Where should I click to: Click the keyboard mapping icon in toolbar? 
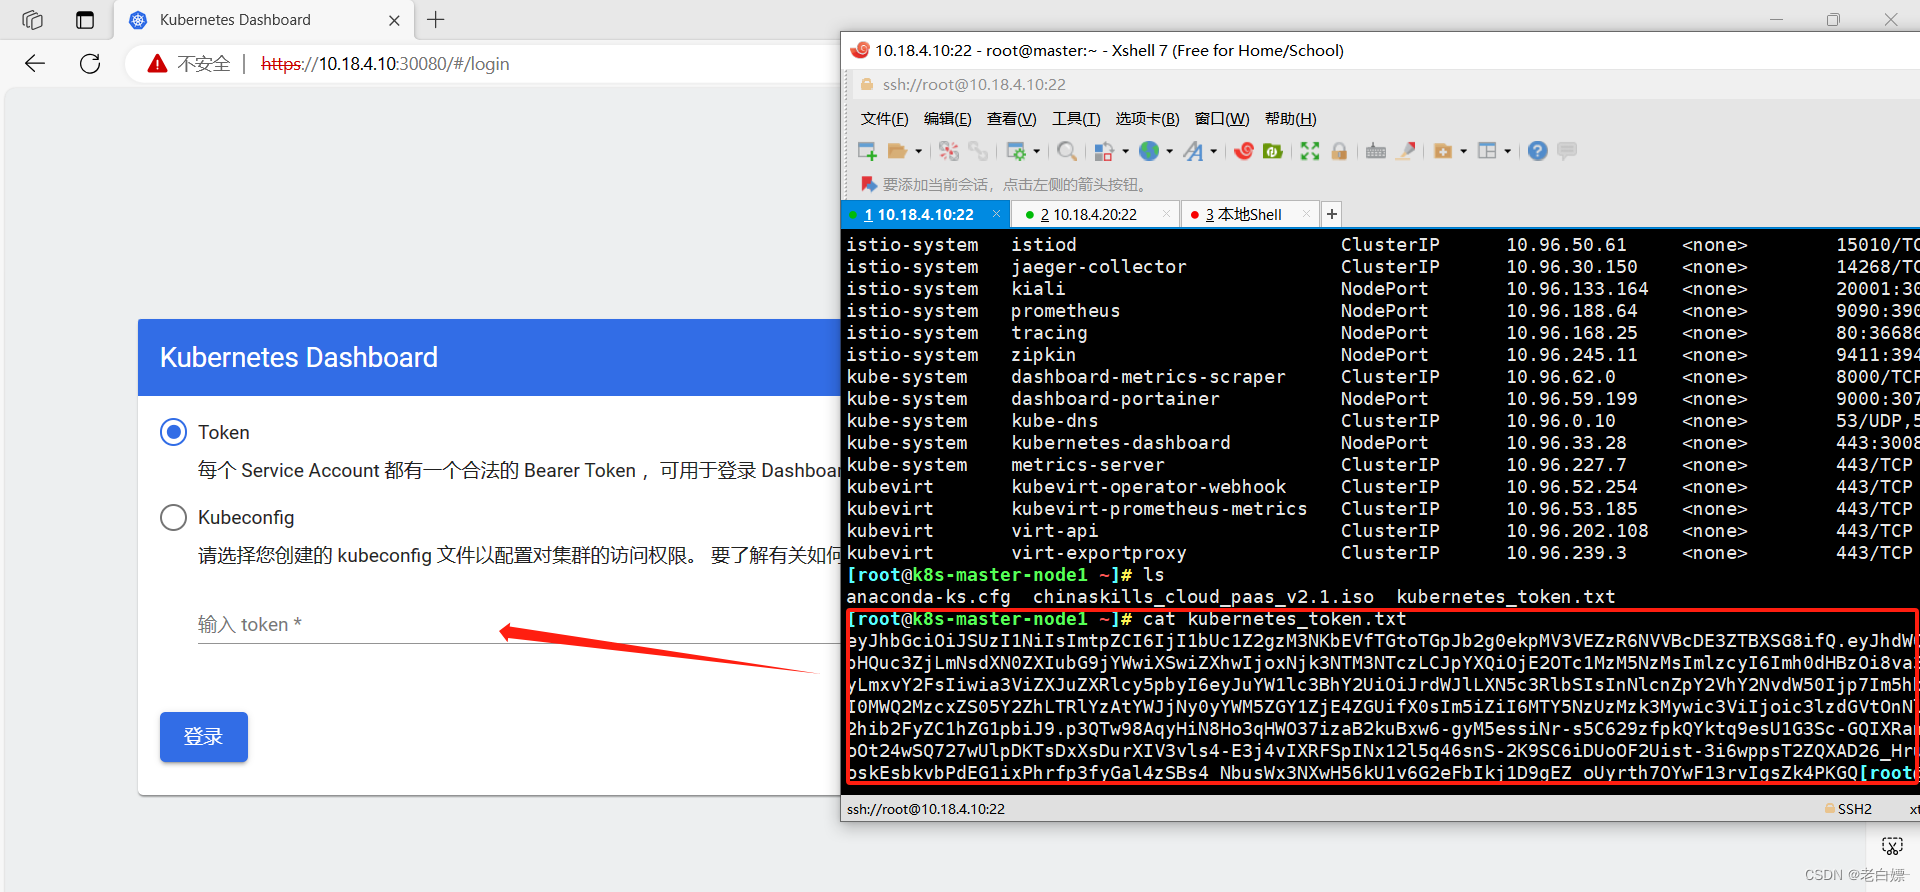pyautogui.click(x=1376, y=151)
